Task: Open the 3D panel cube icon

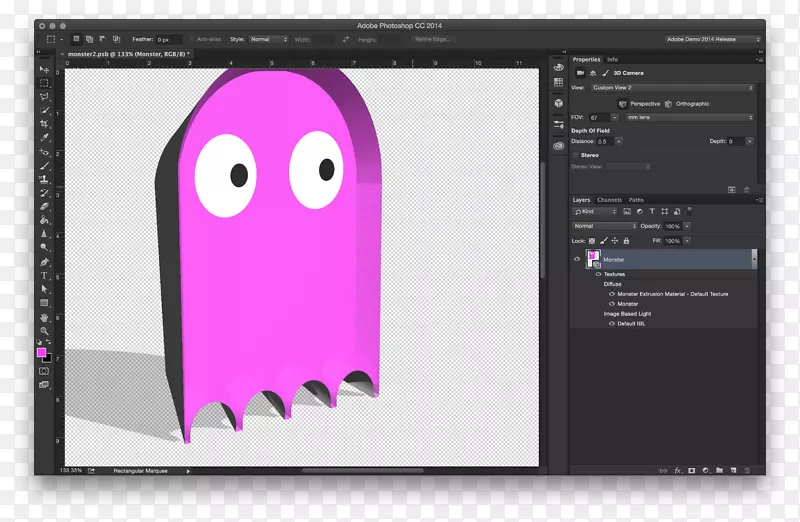Action: pos(559,104)
